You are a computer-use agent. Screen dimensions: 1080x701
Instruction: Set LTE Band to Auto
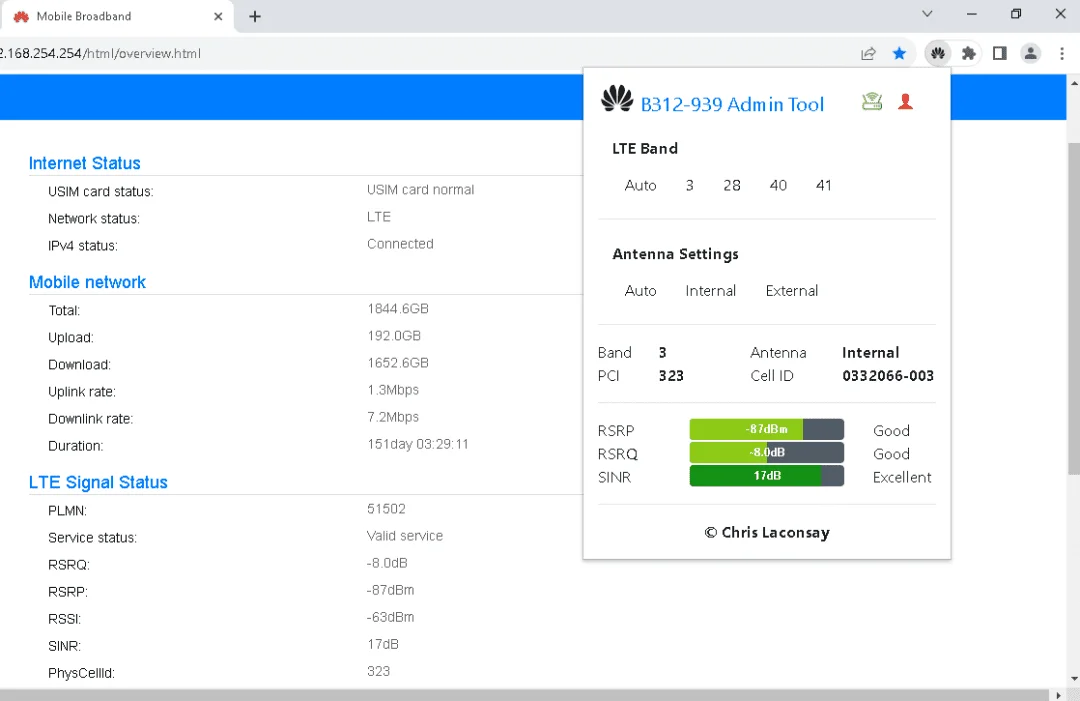point(641,185)
